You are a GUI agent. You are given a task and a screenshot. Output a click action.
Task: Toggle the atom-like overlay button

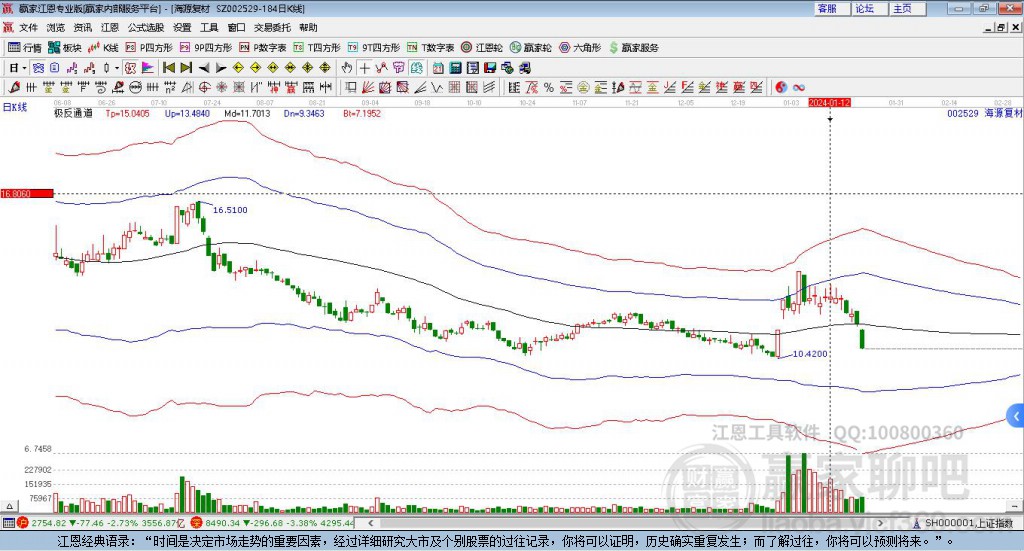pos(38,68)
